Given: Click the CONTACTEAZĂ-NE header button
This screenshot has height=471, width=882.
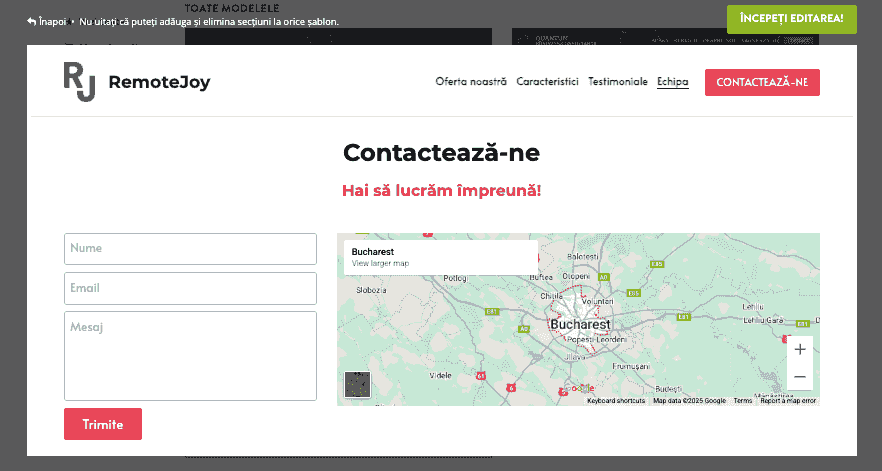Looking at the screenshot, I should pyautogui.click(x=762, y=82).
